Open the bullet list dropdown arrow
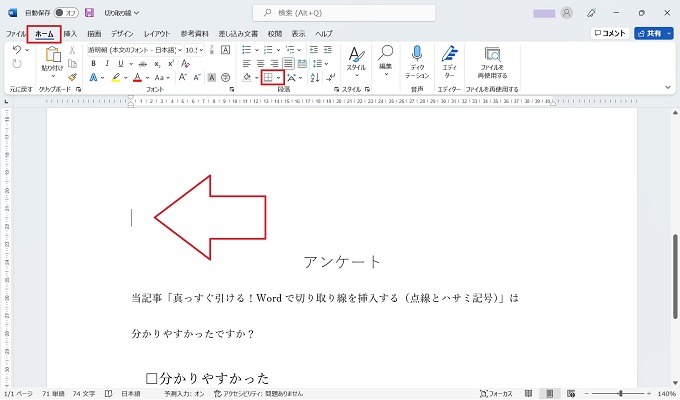The height and width of the screenshot is (400, 680). [x=256, y=50]
